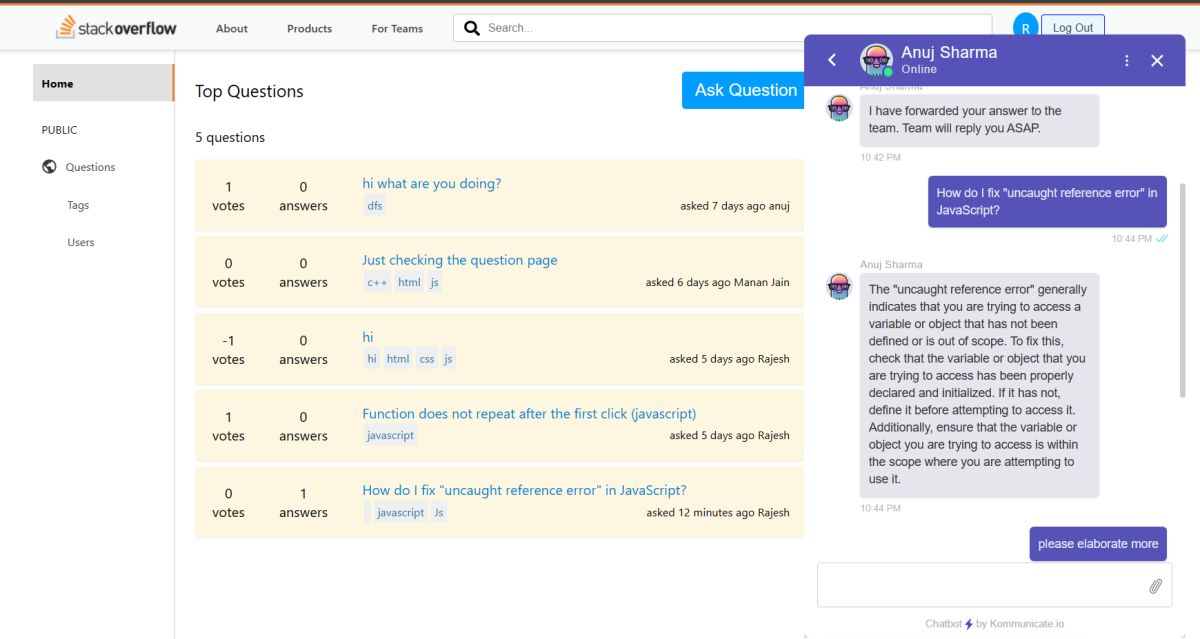Image resolution: width=1200 pixels, height=639 pixels.
Task: Click the PUBLIC sidebar label
Action: pos(59,130)
